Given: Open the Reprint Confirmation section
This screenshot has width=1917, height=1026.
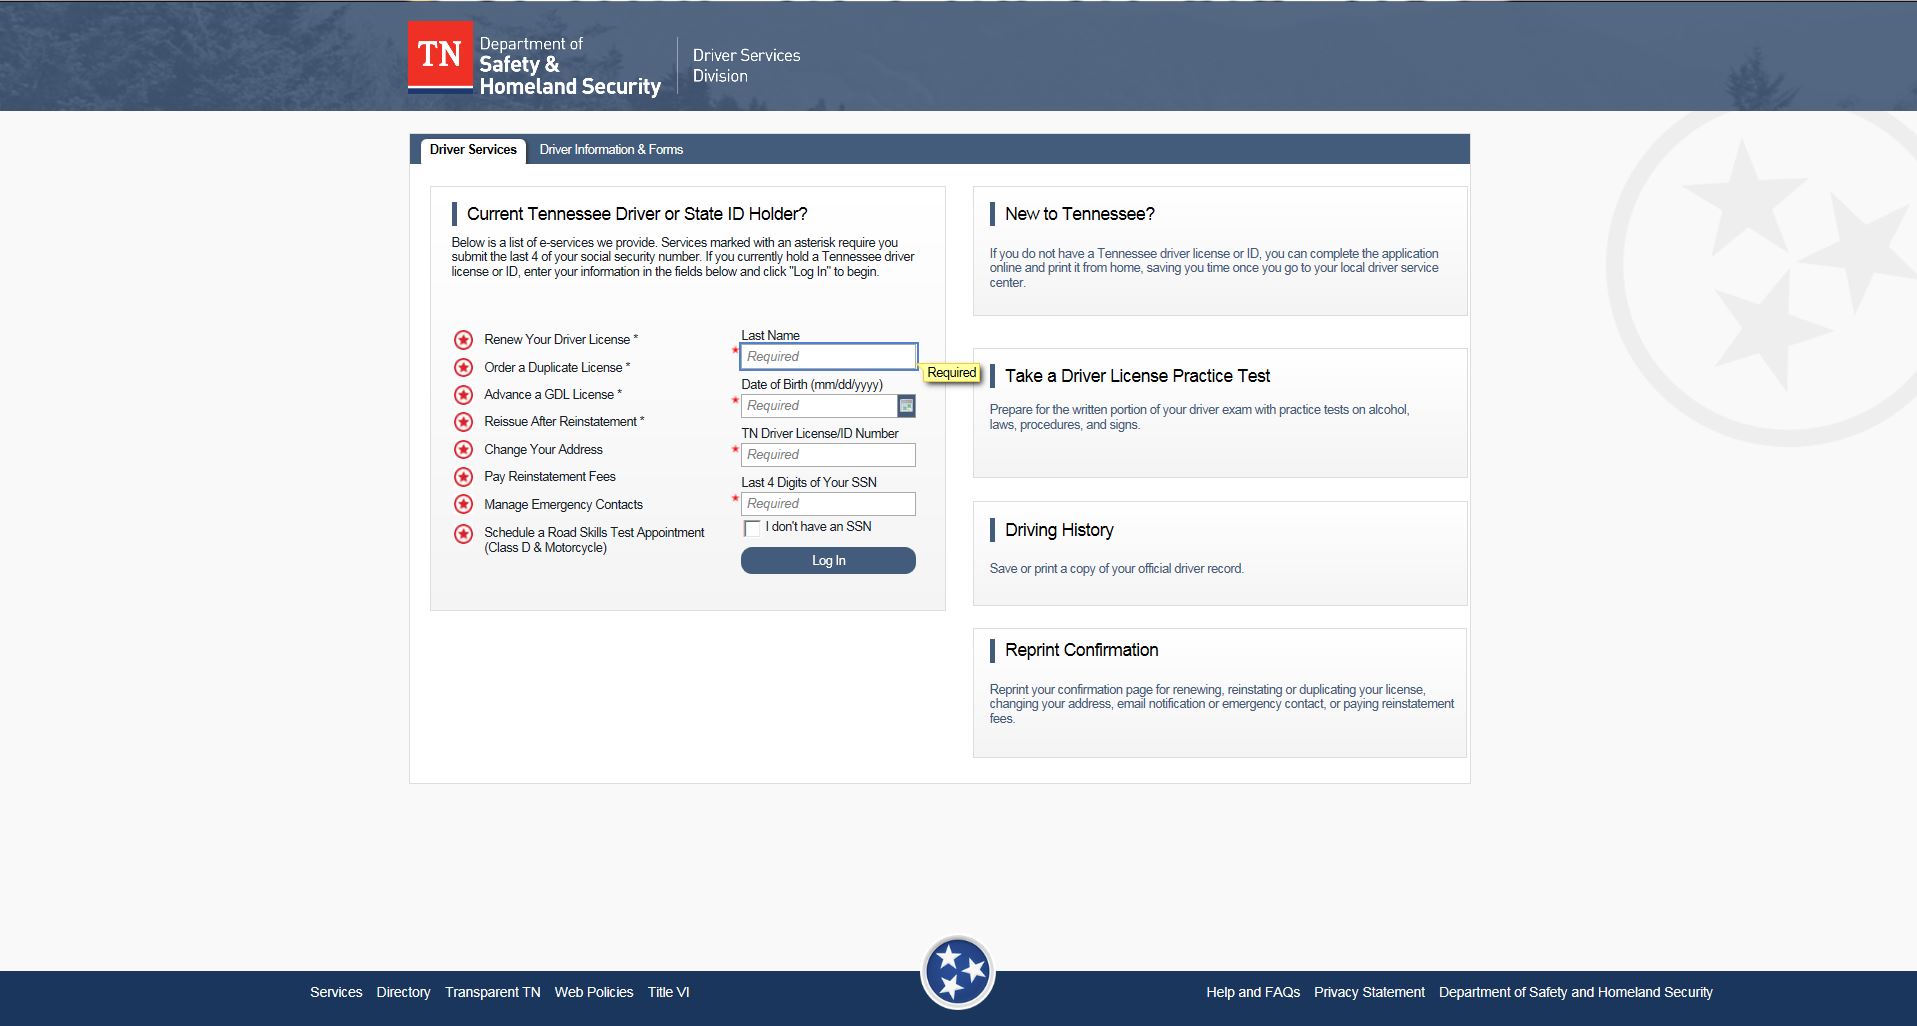Looking at the screenshot, I should point(1081,650).
